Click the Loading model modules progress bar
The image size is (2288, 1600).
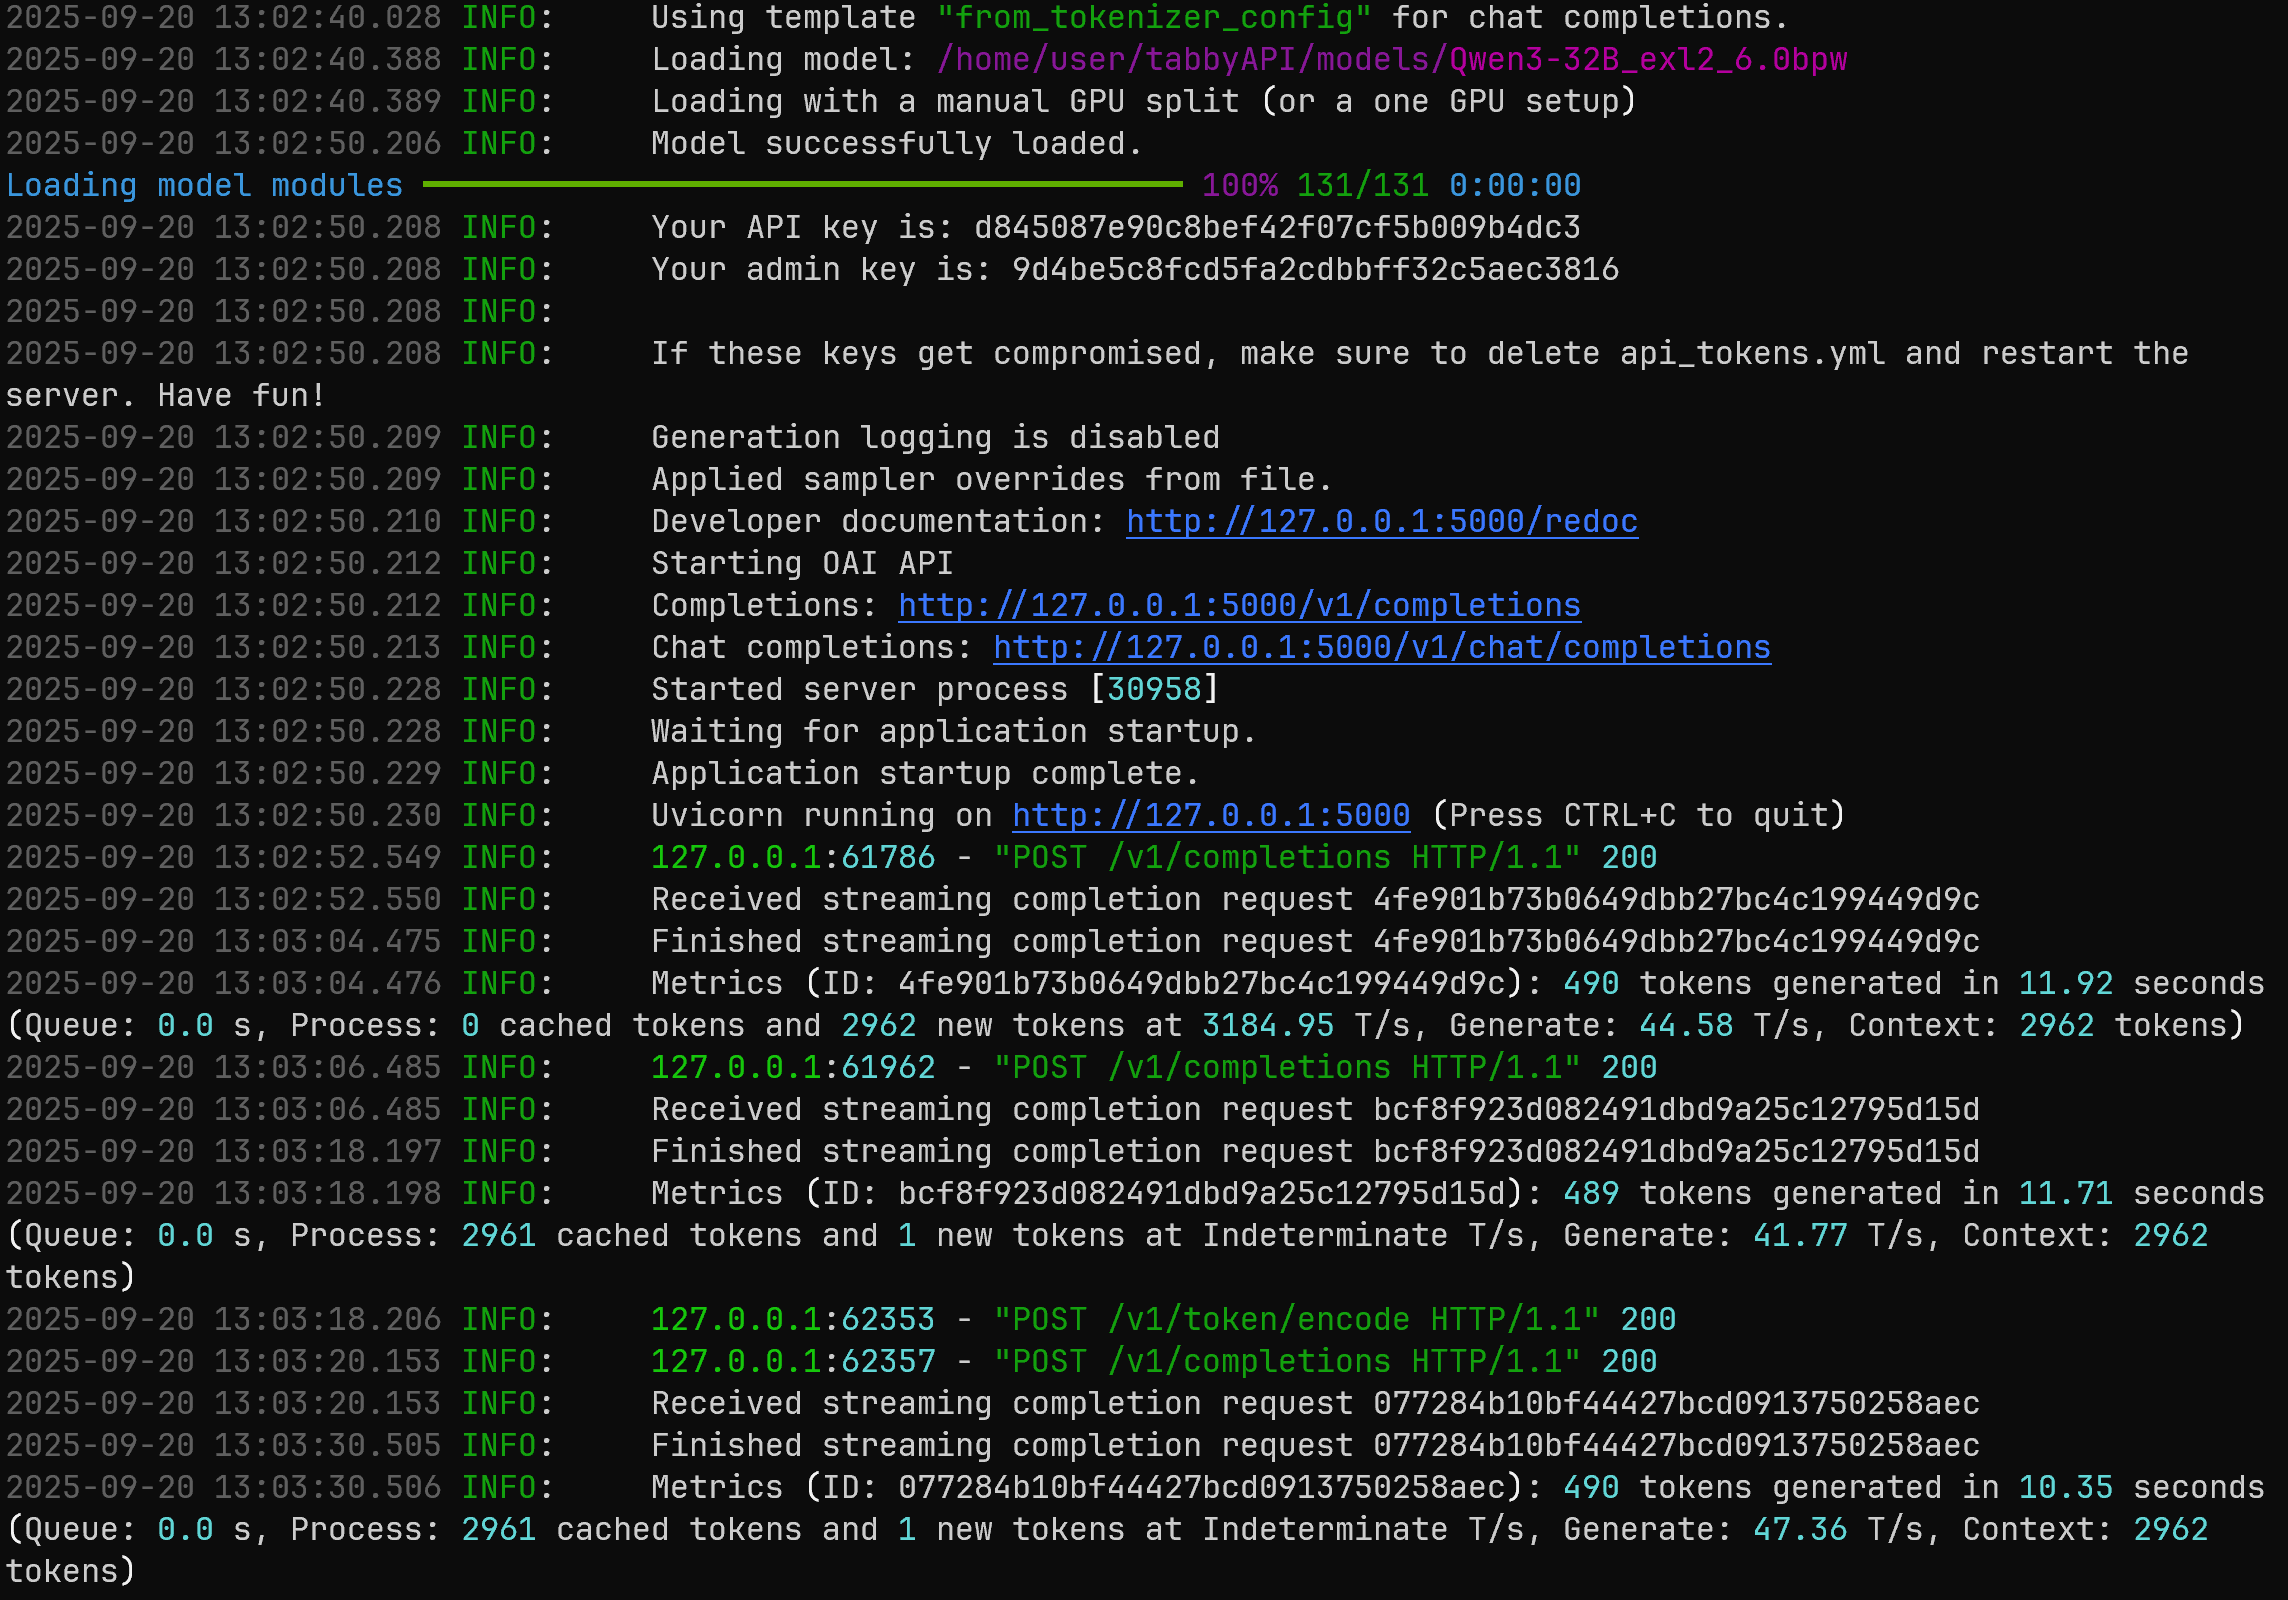tap(802, 185)
